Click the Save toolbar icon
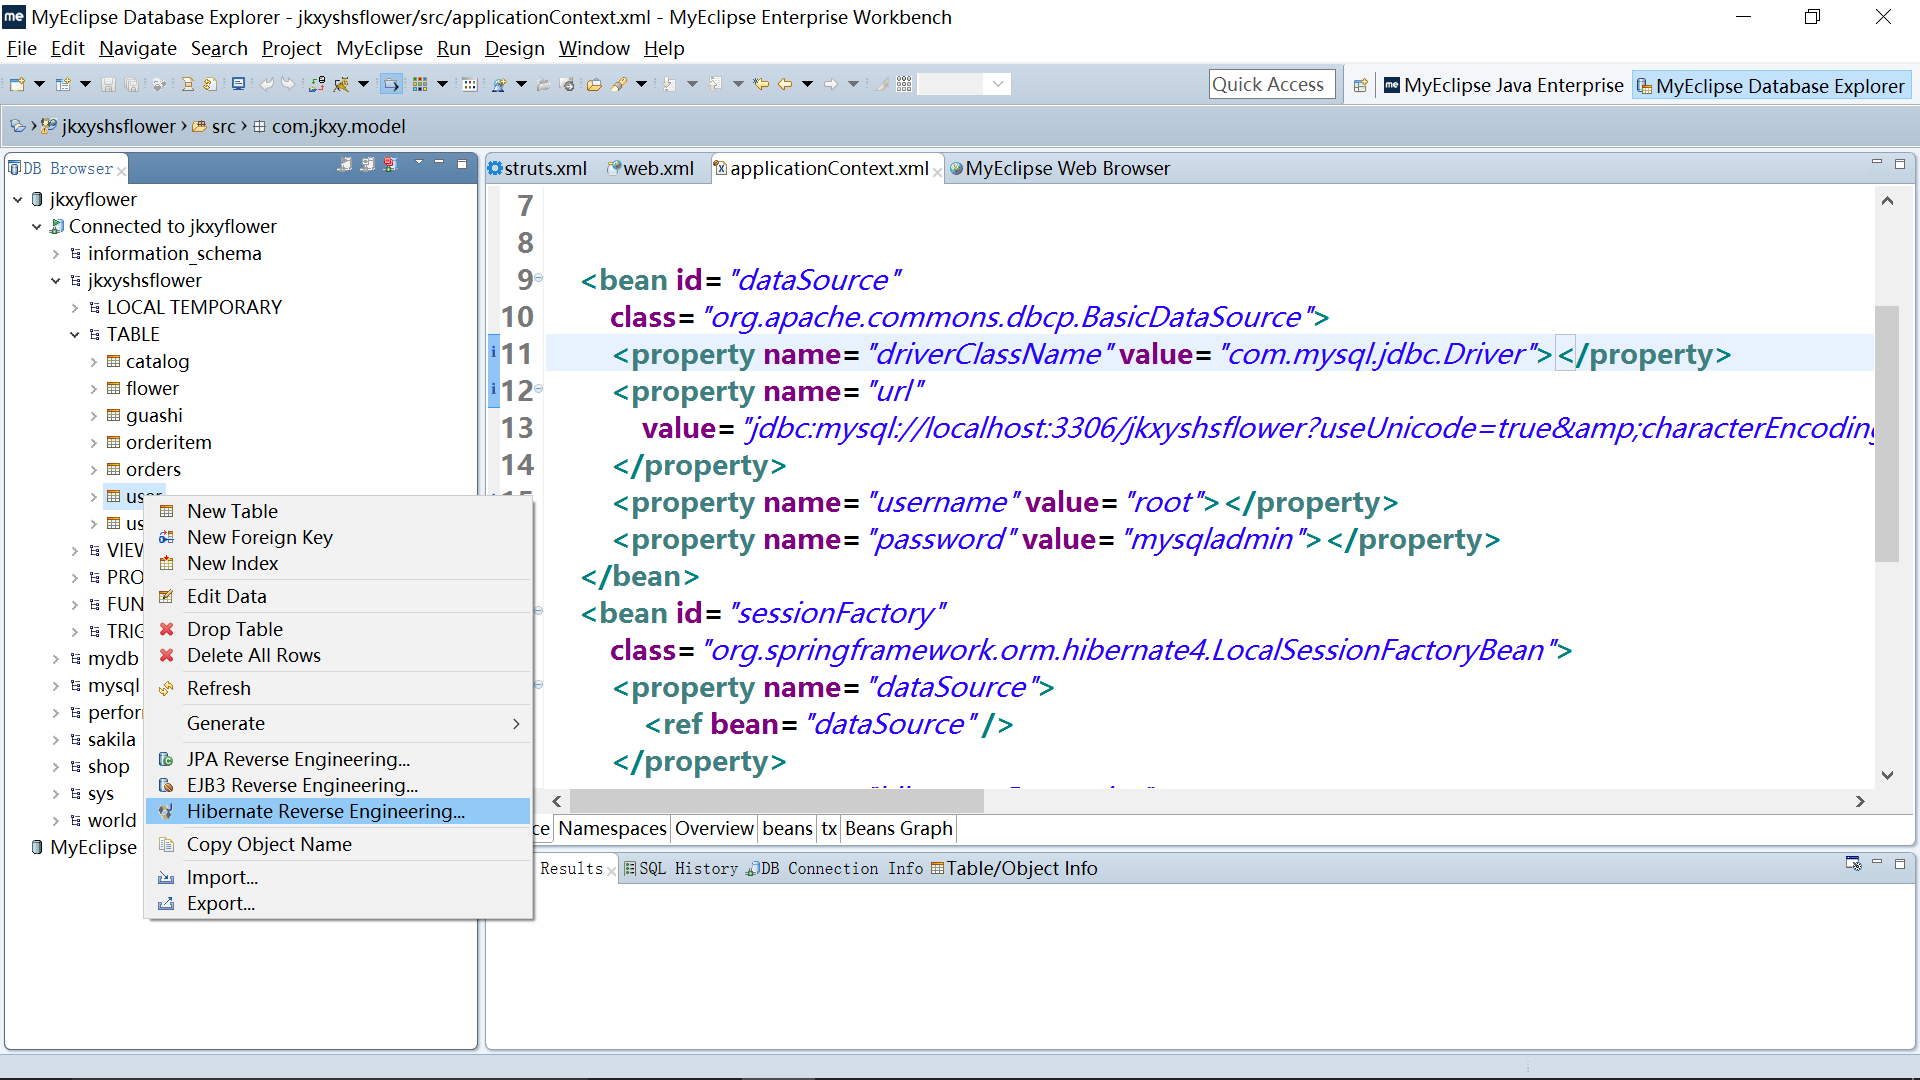Viewport: 1920px width, 1080px height. [x=108, y=85]
